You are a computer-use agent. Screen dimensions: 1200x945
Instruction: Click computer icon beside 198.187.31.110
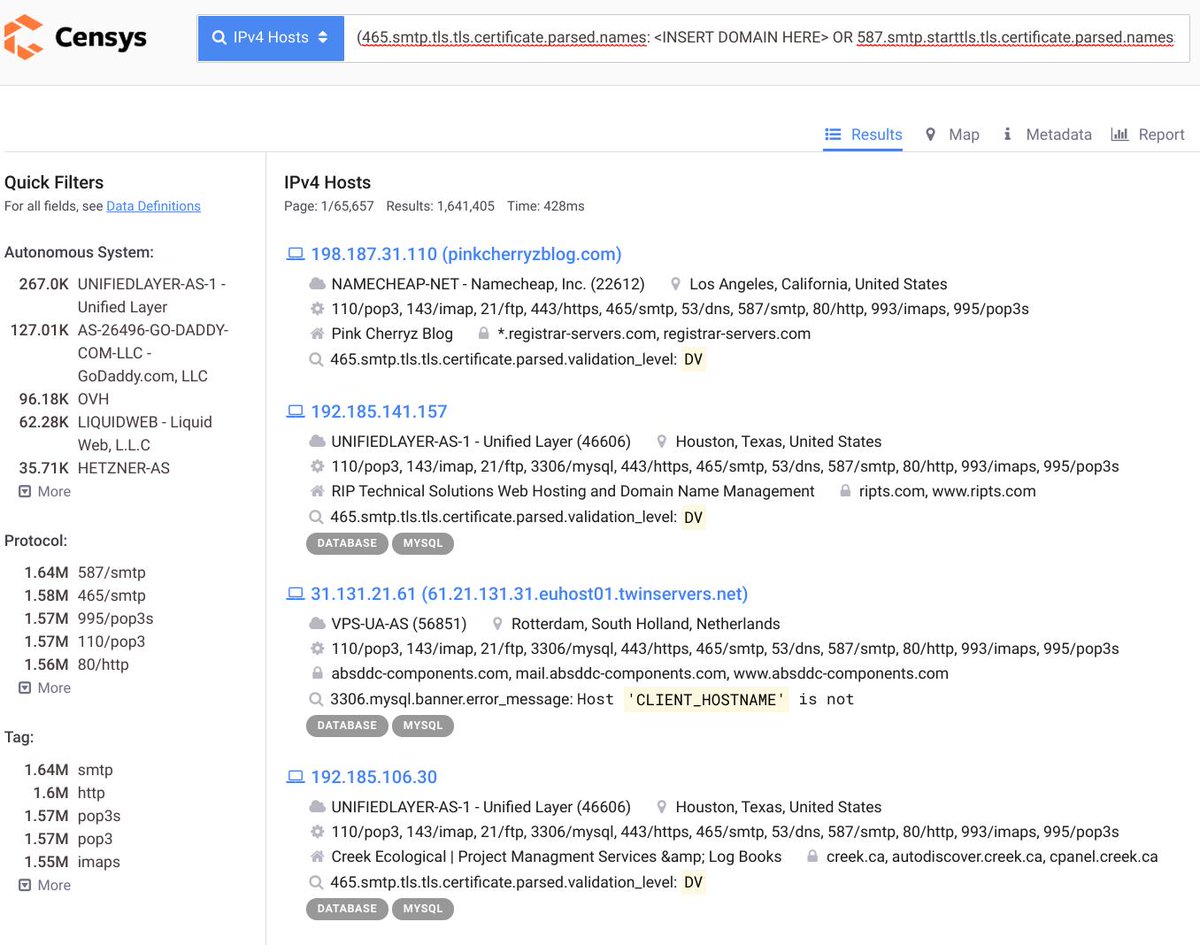[295, 254]
